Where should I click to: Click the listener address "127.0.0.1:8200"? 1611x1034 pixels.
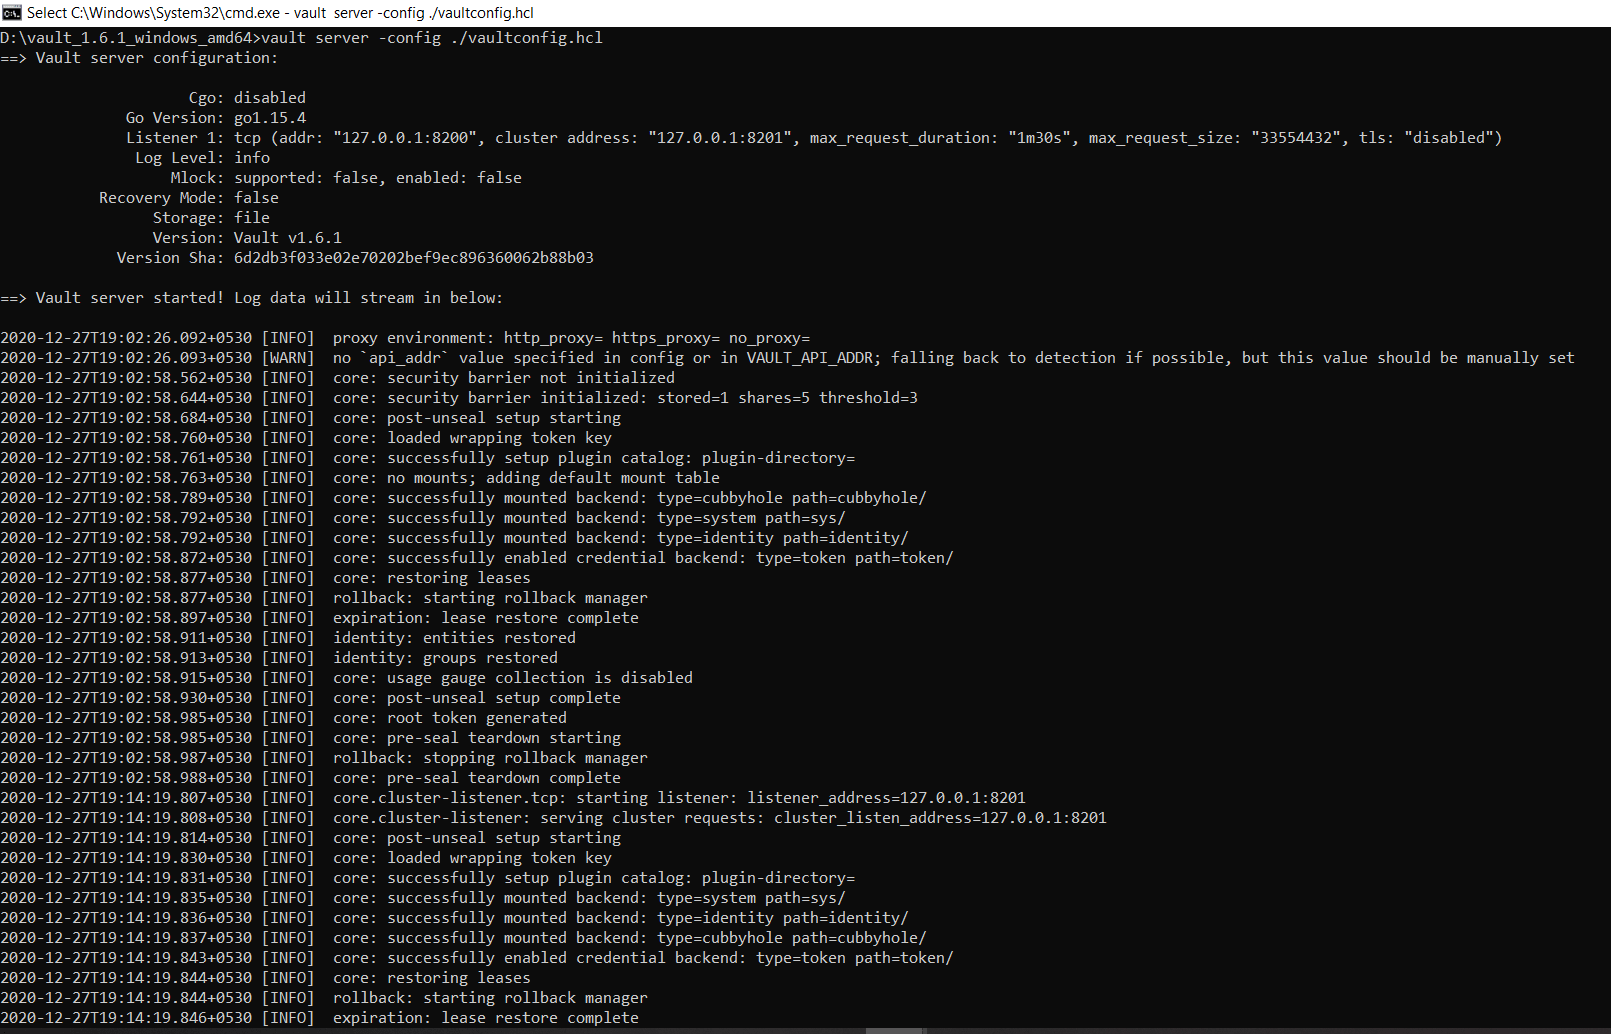409,138
